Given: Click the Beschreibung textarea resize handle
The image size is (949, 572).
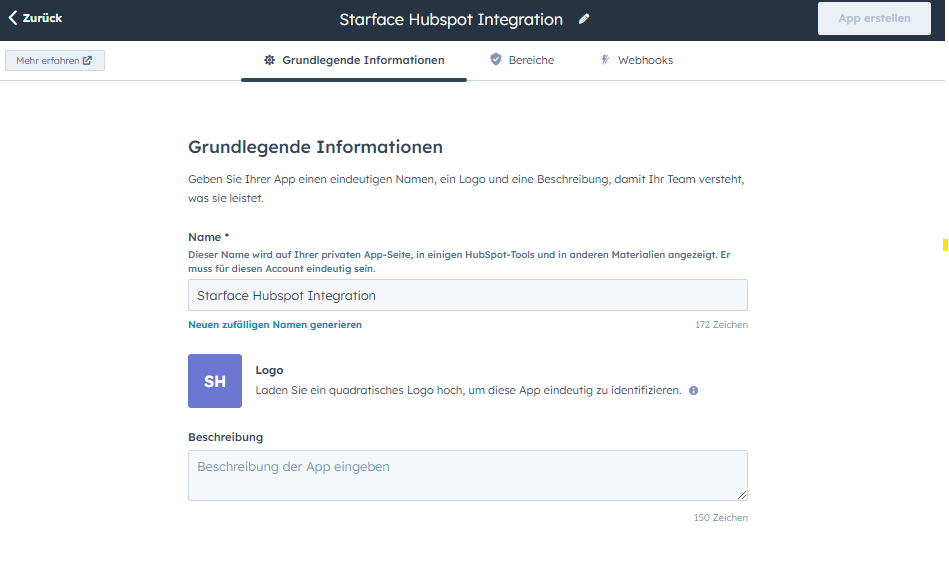Looking at the screenshot, I should 742,495.
